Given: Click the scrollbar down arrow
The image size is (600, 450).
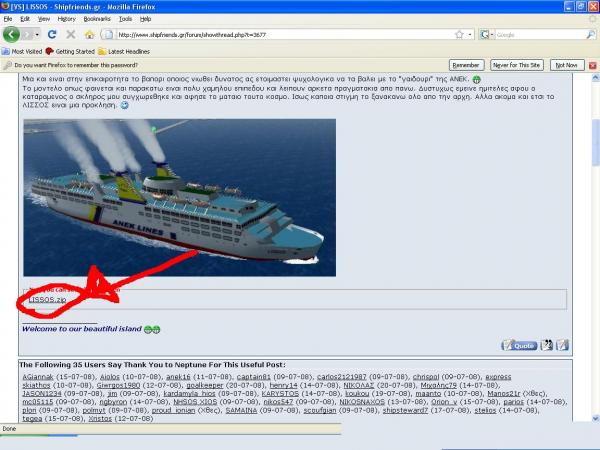Looking at the screenshot, I should (x=595, y=418).
